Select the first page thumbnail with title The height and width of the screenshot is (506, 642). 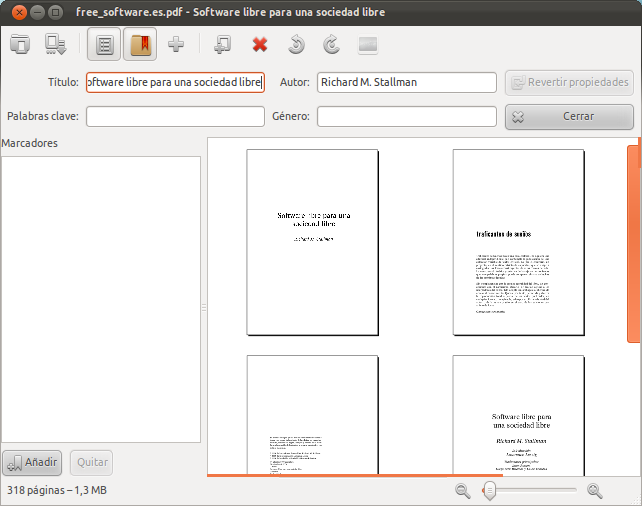(x=312, y=242)
